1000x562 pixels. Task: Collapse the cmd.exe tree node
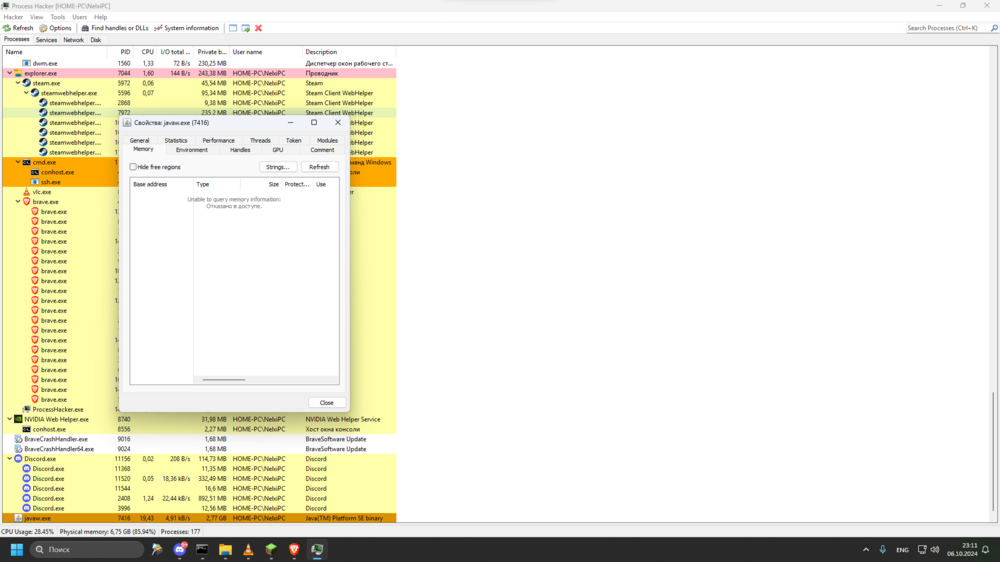coord(18,162)
